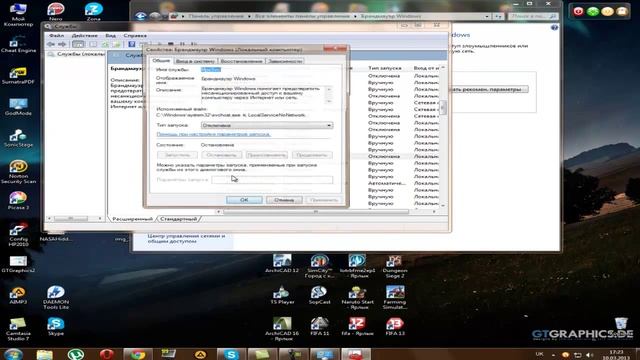
Task: Open FIFA 13 desktop shortcut
Action: [x=395, y=327]
